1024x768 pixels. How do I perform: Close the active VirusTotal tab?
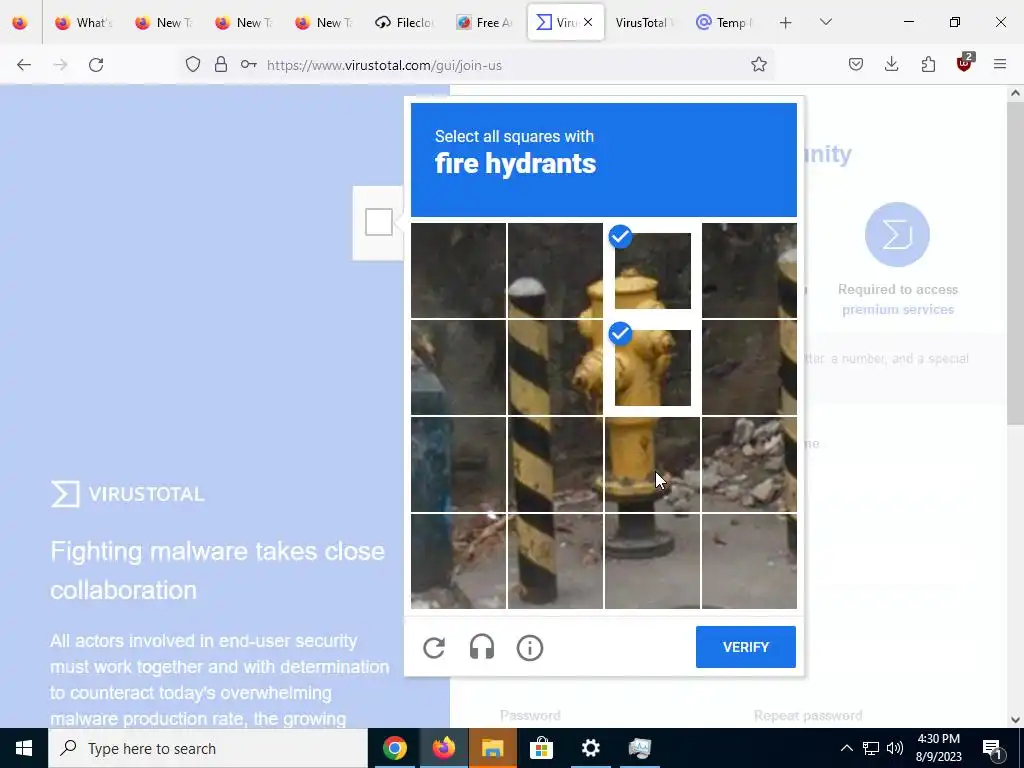pyautogui.click(x=588, y=22)
